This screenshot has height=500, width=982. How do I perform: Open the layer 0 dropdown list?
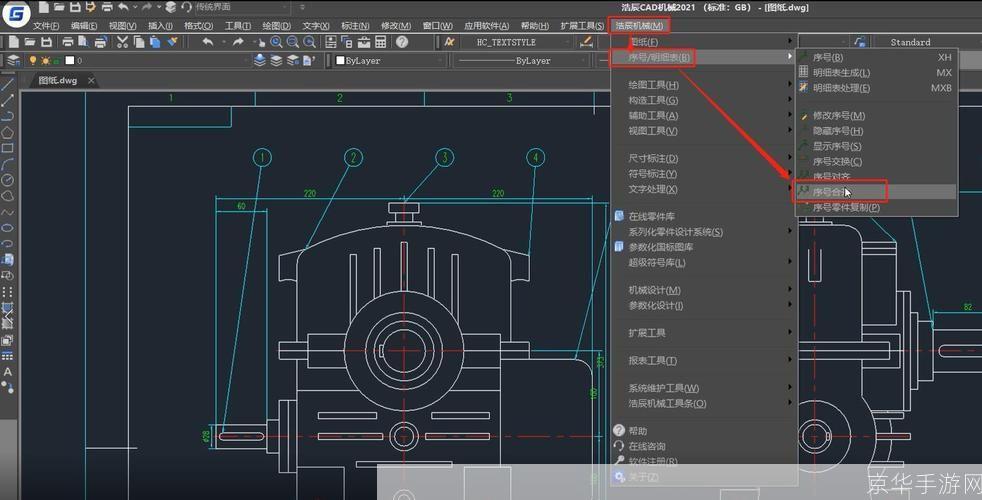(x=138, y=61)
